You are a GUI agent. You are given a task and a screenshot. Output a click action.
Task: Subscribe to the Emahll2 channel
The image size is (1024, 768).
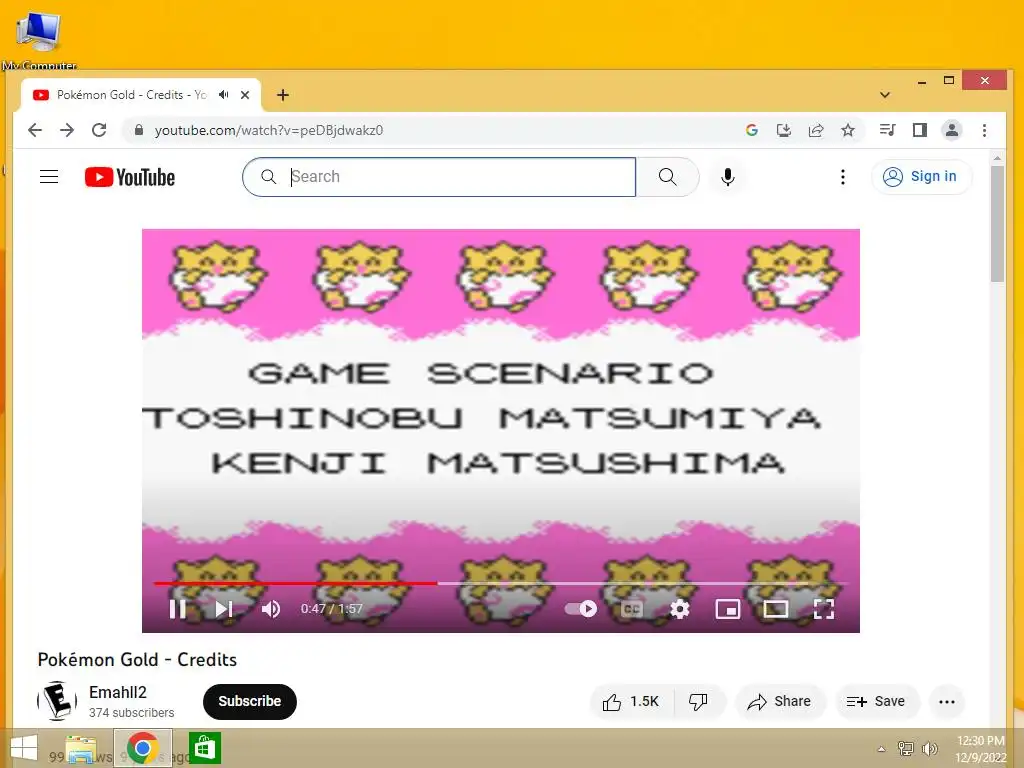[x=249, y=701]
